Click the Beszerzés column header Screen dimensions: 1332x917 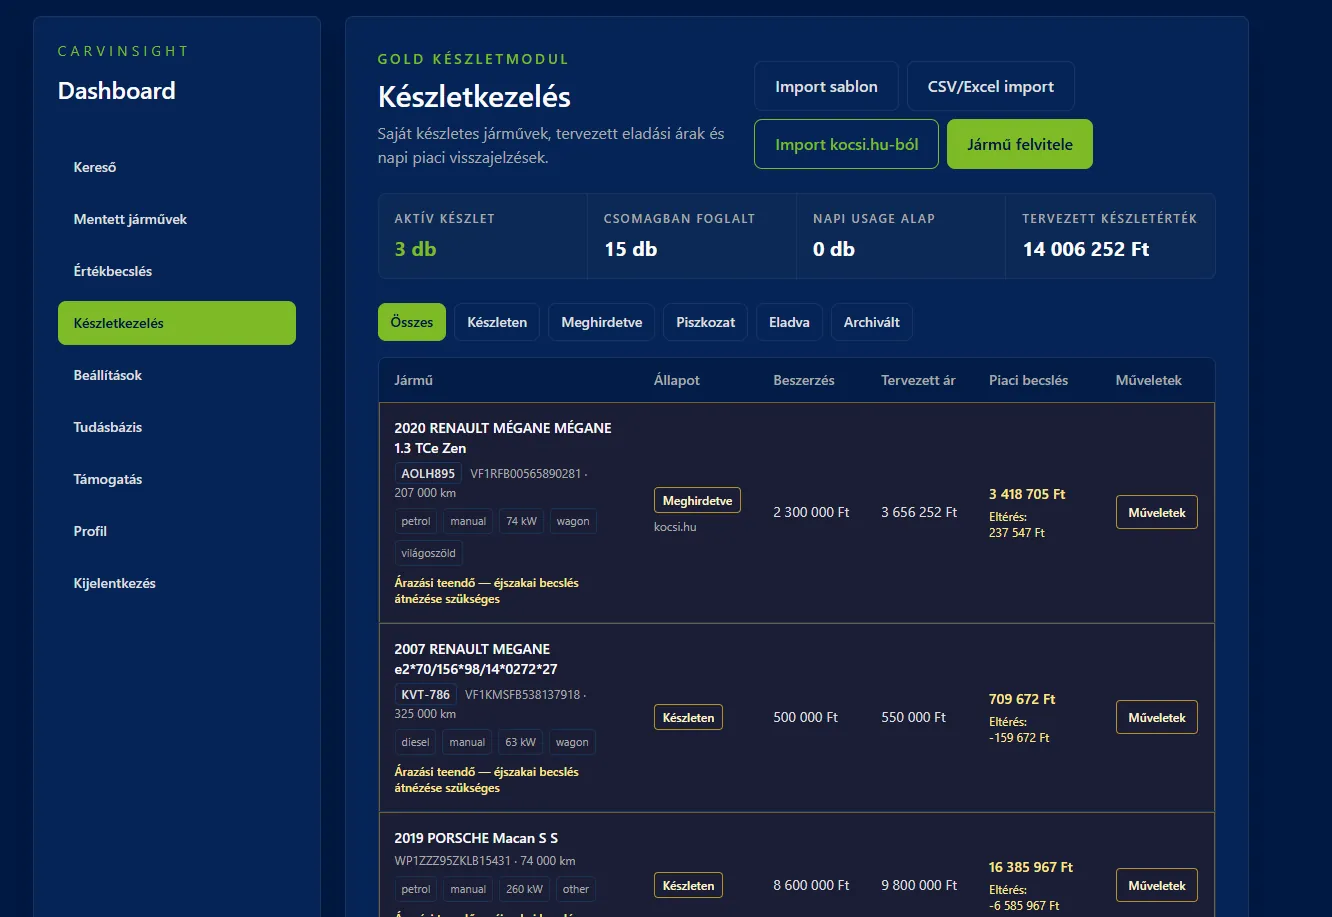(x=804, y=380)
